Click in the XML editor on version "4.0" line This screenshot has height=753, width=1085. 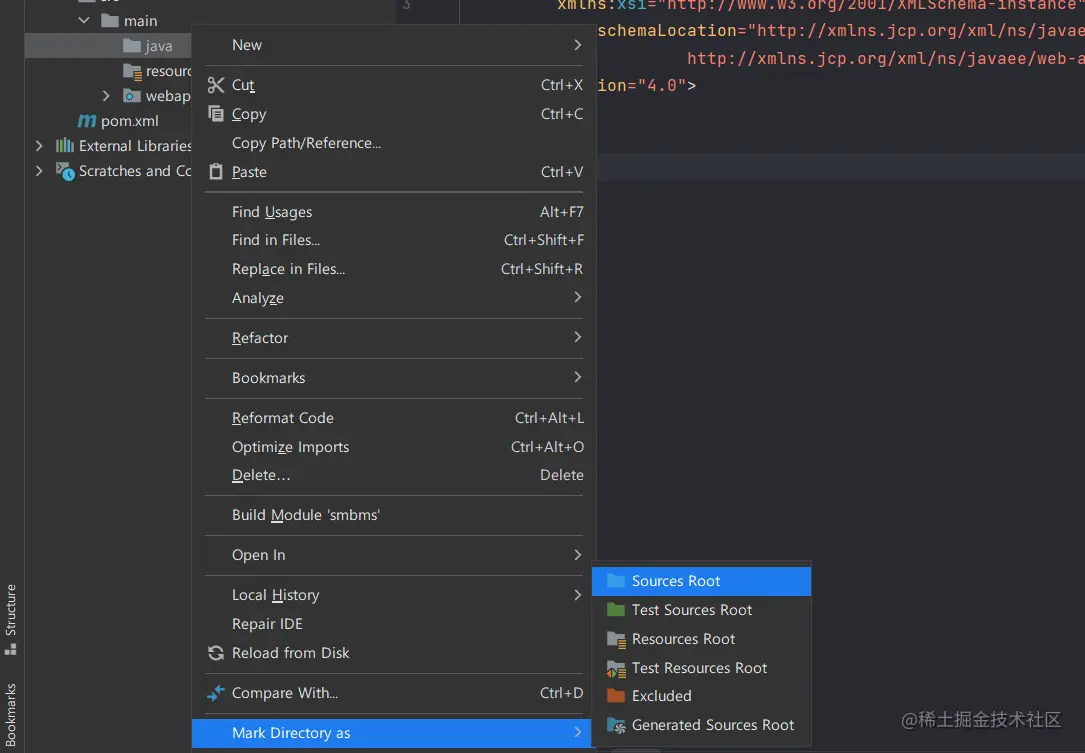(x=647, y=85)
